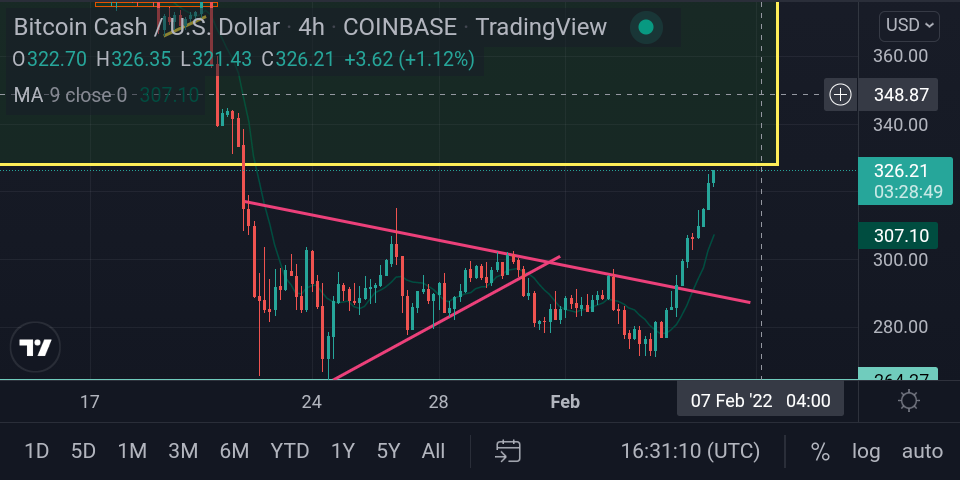
Task: Select the 1Y time range
Action: (343, 452)
